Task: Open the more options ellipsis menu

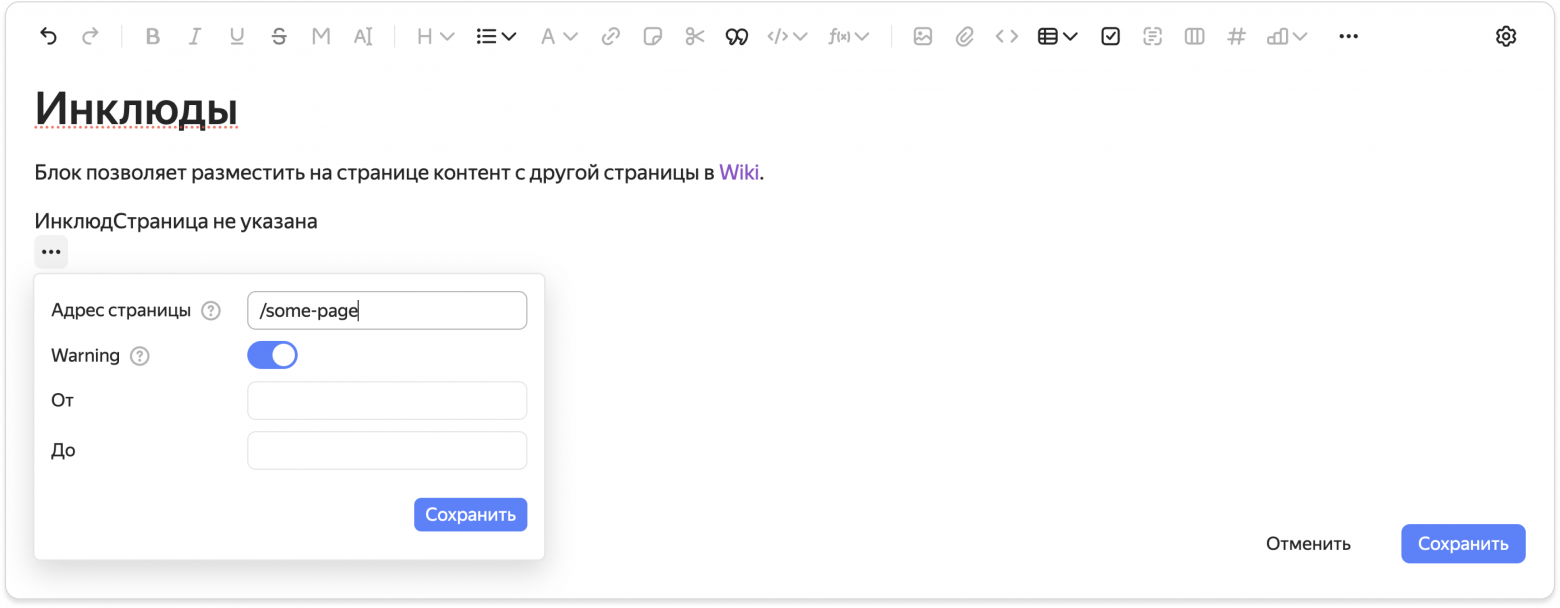Action: [1348, 36]
